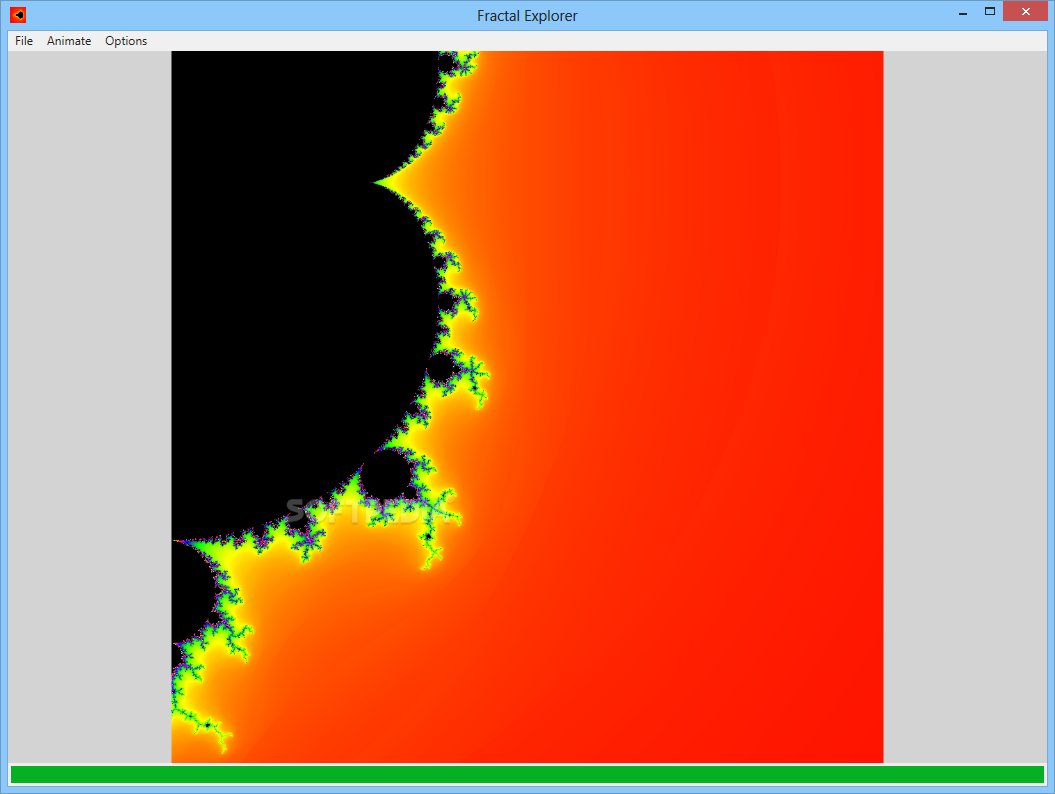Image resolution: width=1055 pixels, height=794 pixels.
Task: Open the File menu
Action: pos(24,41)
